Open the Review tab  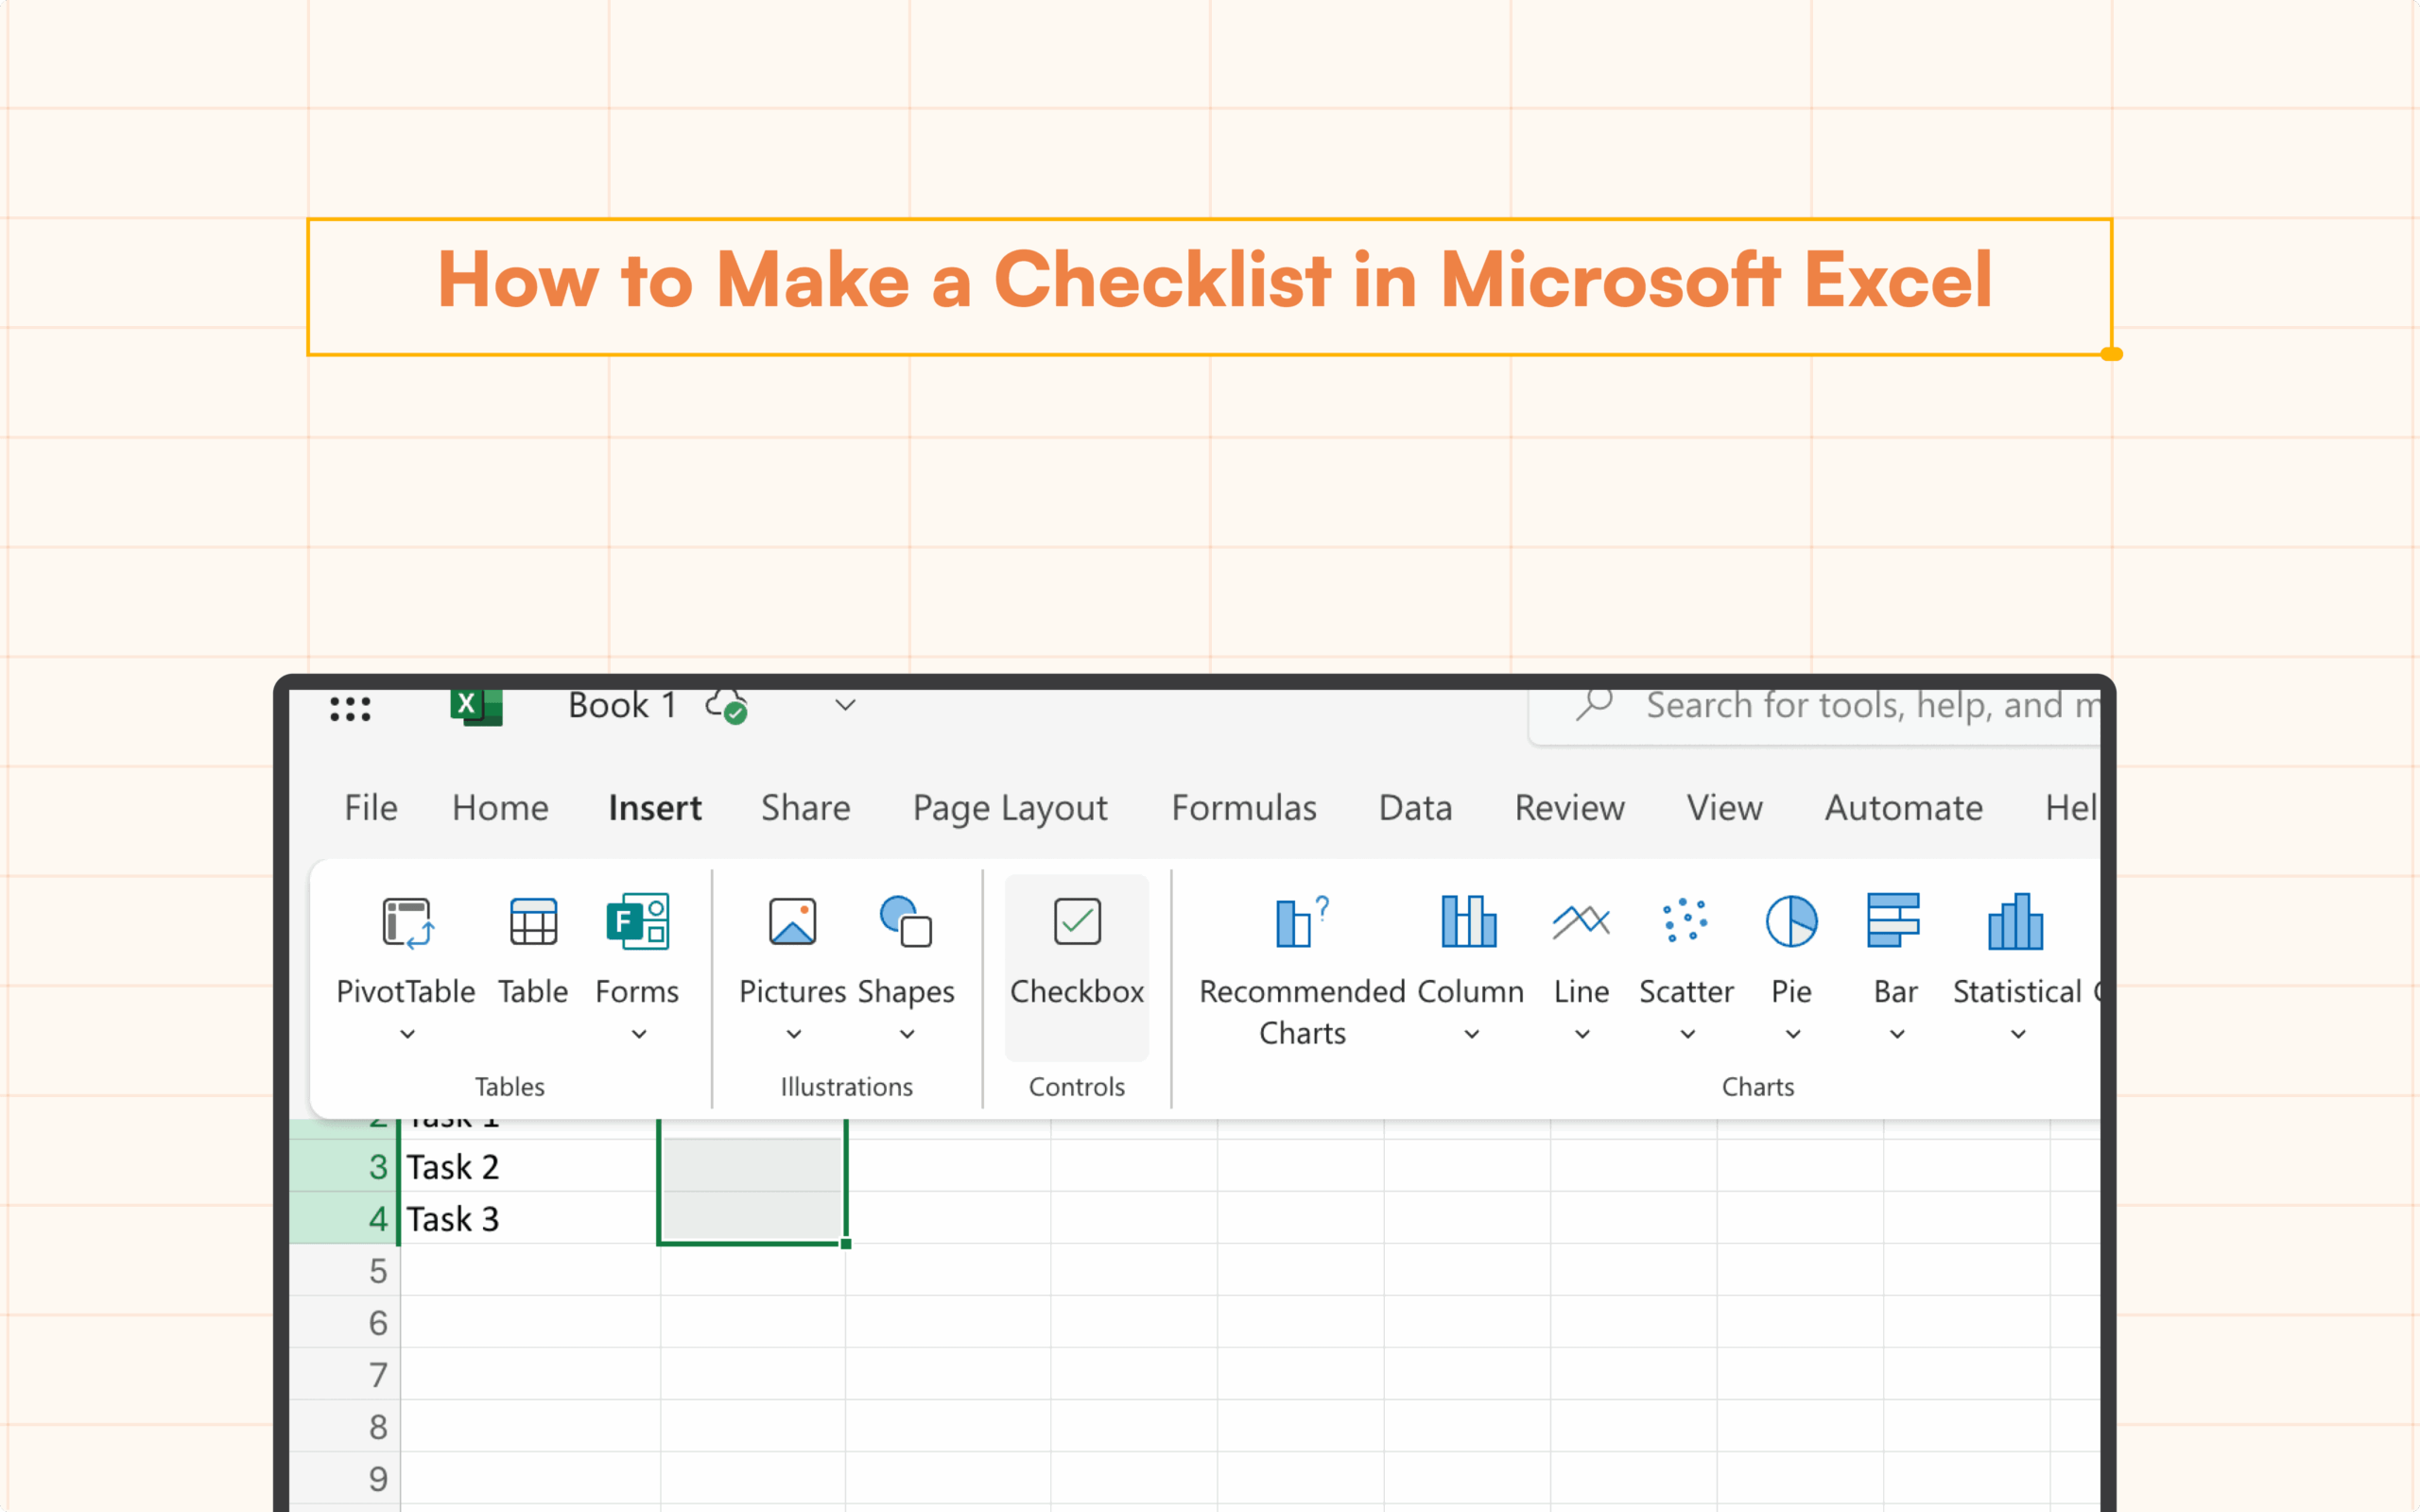(1569, 808)
